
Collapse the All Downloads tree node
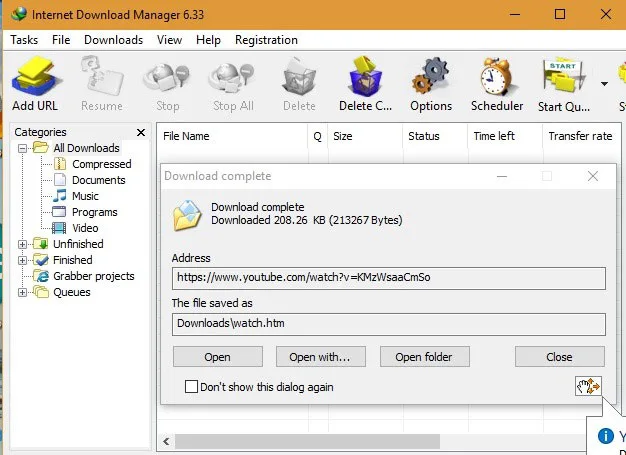point(23,148)
